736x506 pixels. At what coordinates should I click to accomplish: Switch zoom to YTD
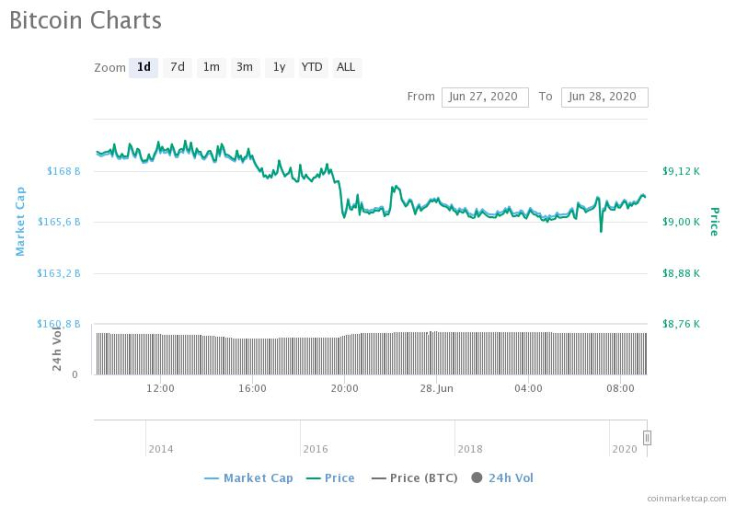coord(312,68)
